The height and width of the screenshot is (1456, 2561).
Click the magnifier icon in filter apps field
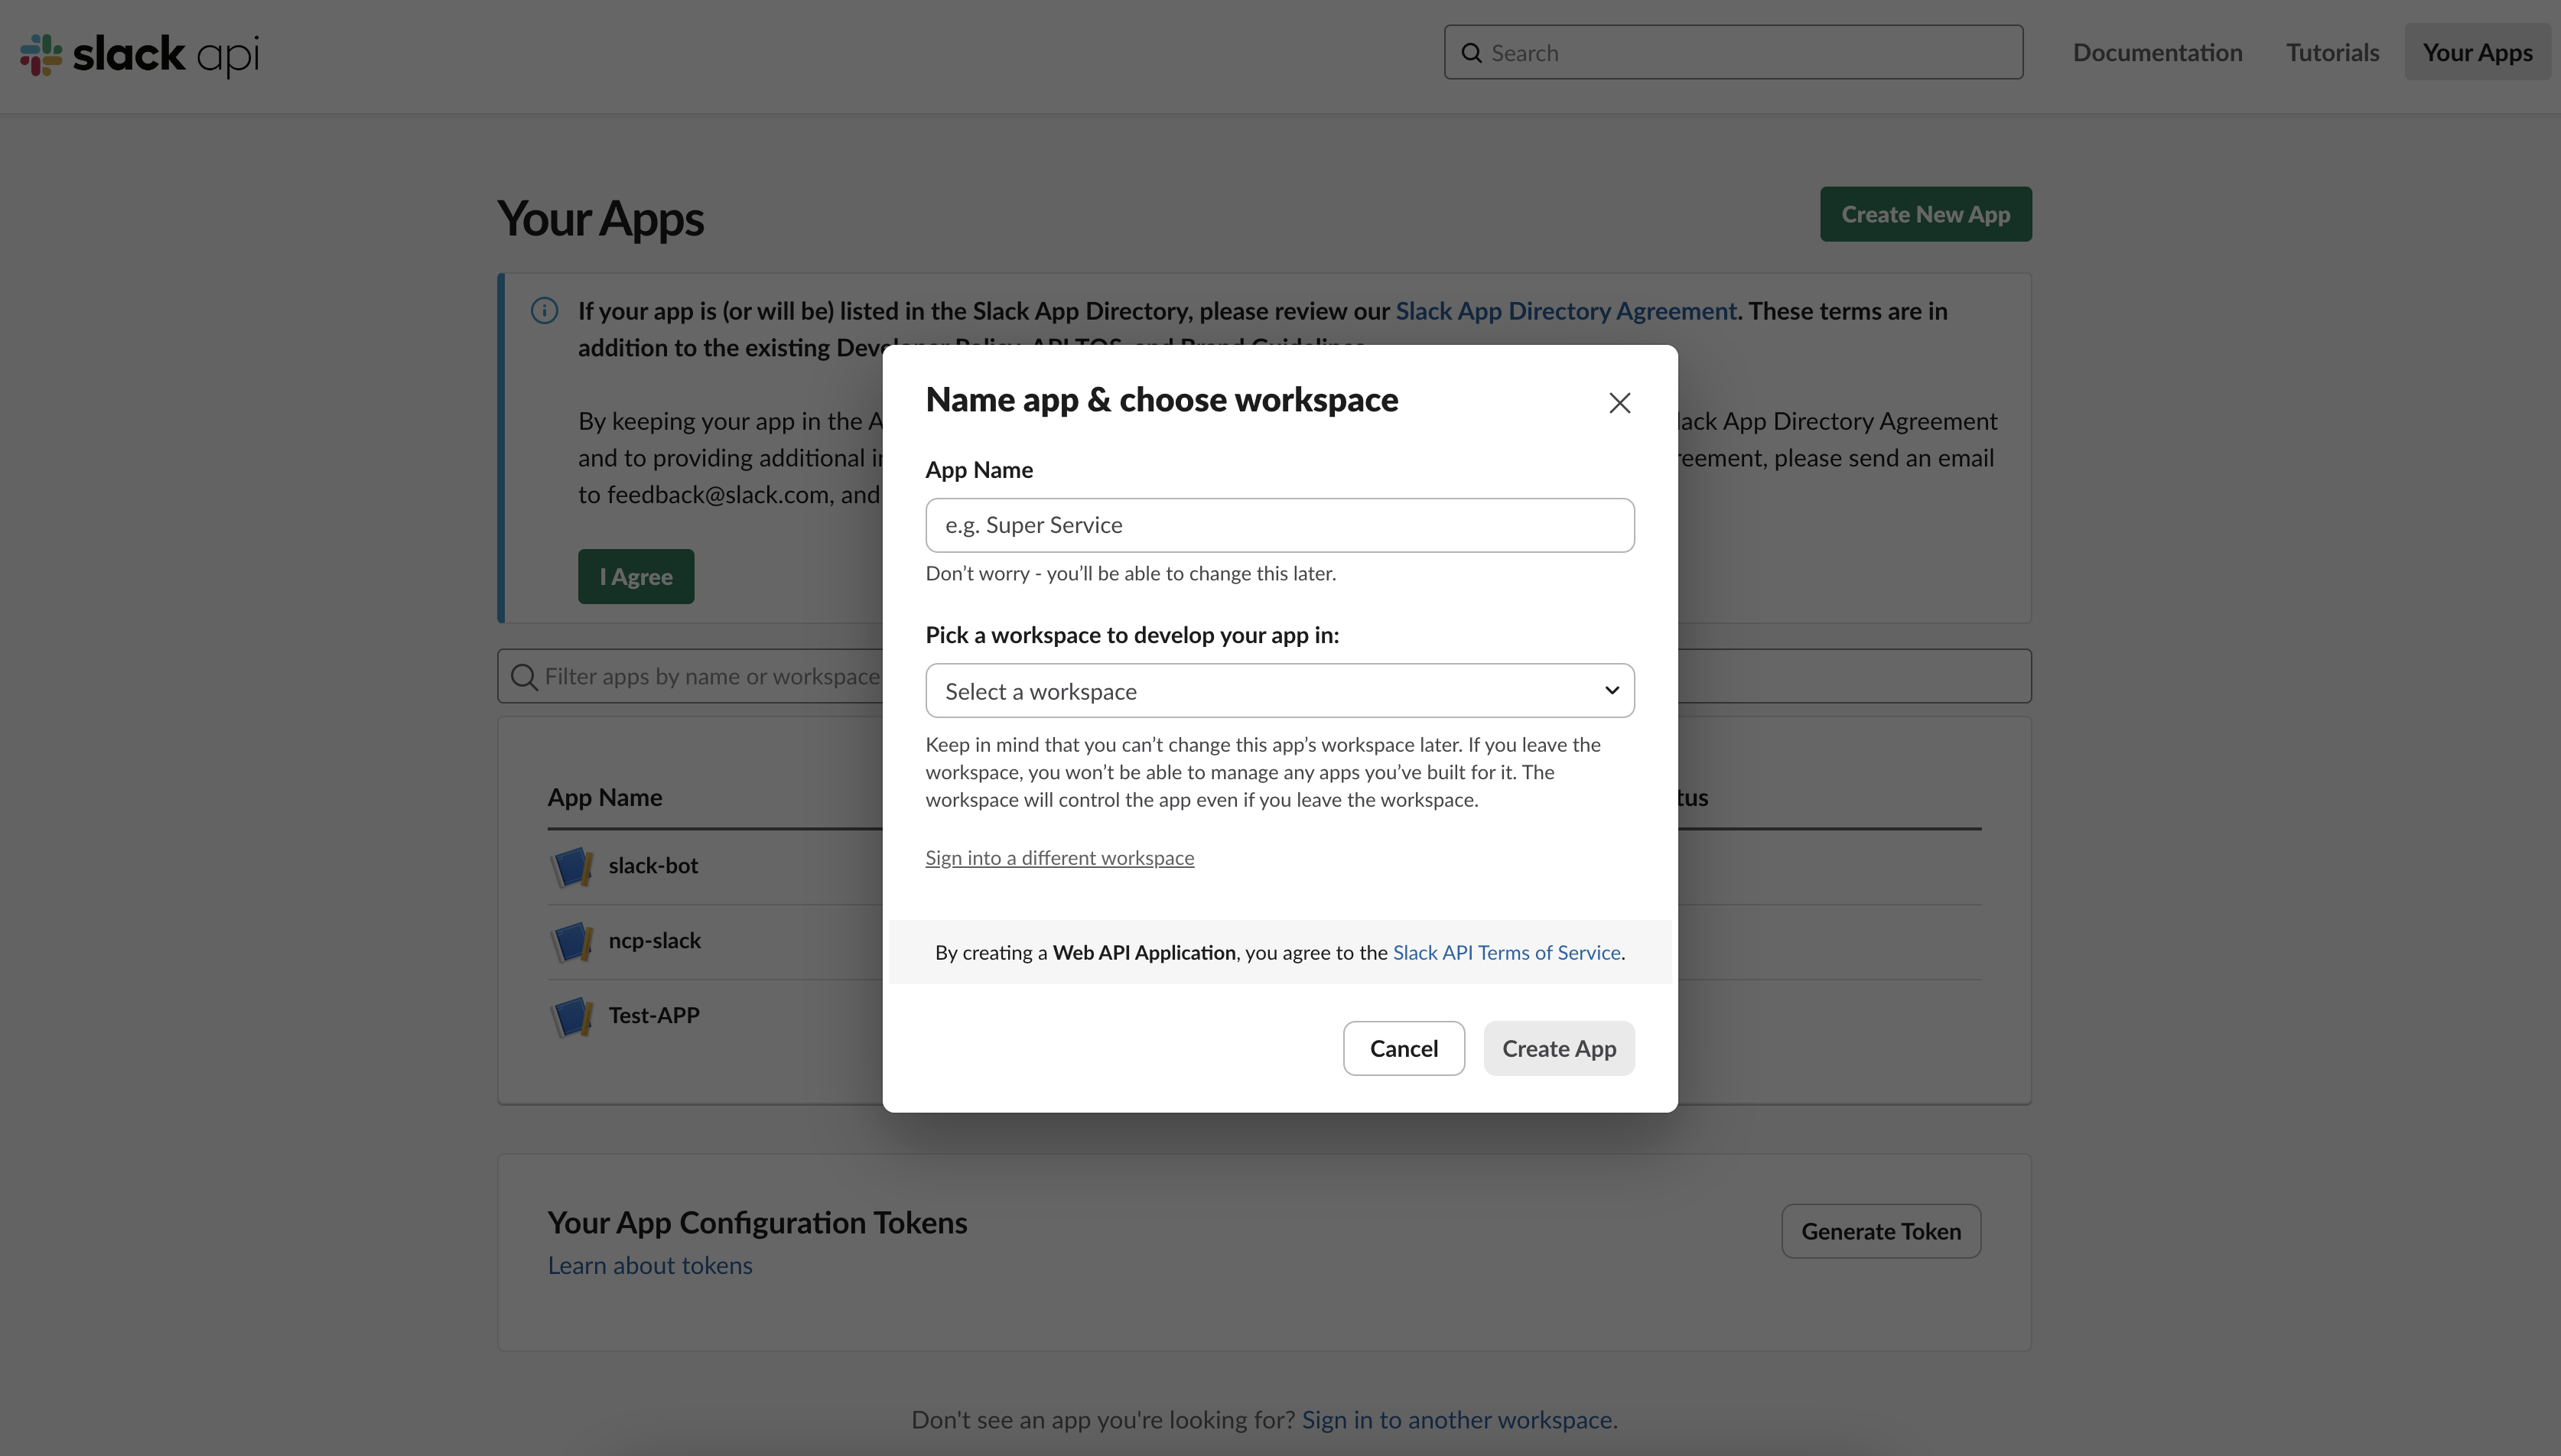523,677
